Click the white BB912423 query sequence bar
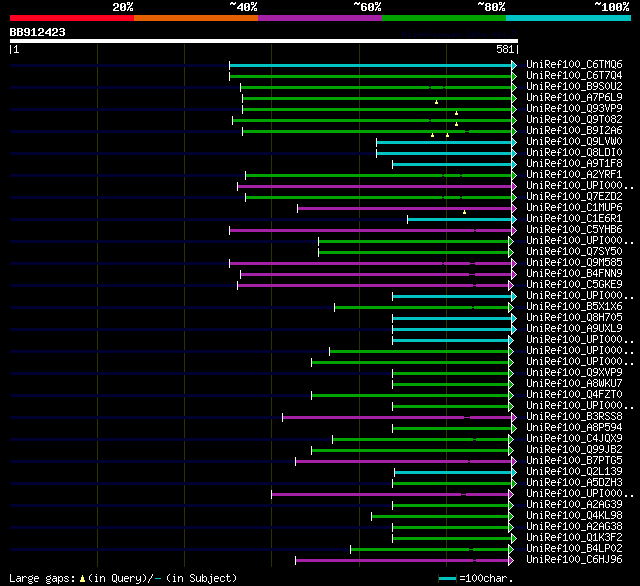The image size is (640, 586). click(x=264, y=41)
